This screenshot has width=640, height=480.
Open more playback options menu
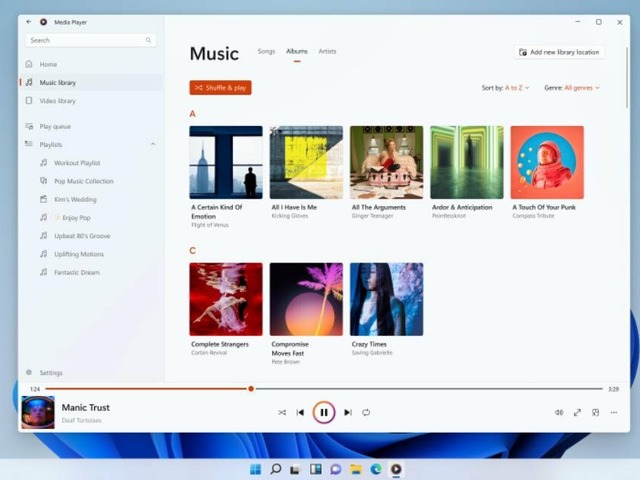(614, 412)
